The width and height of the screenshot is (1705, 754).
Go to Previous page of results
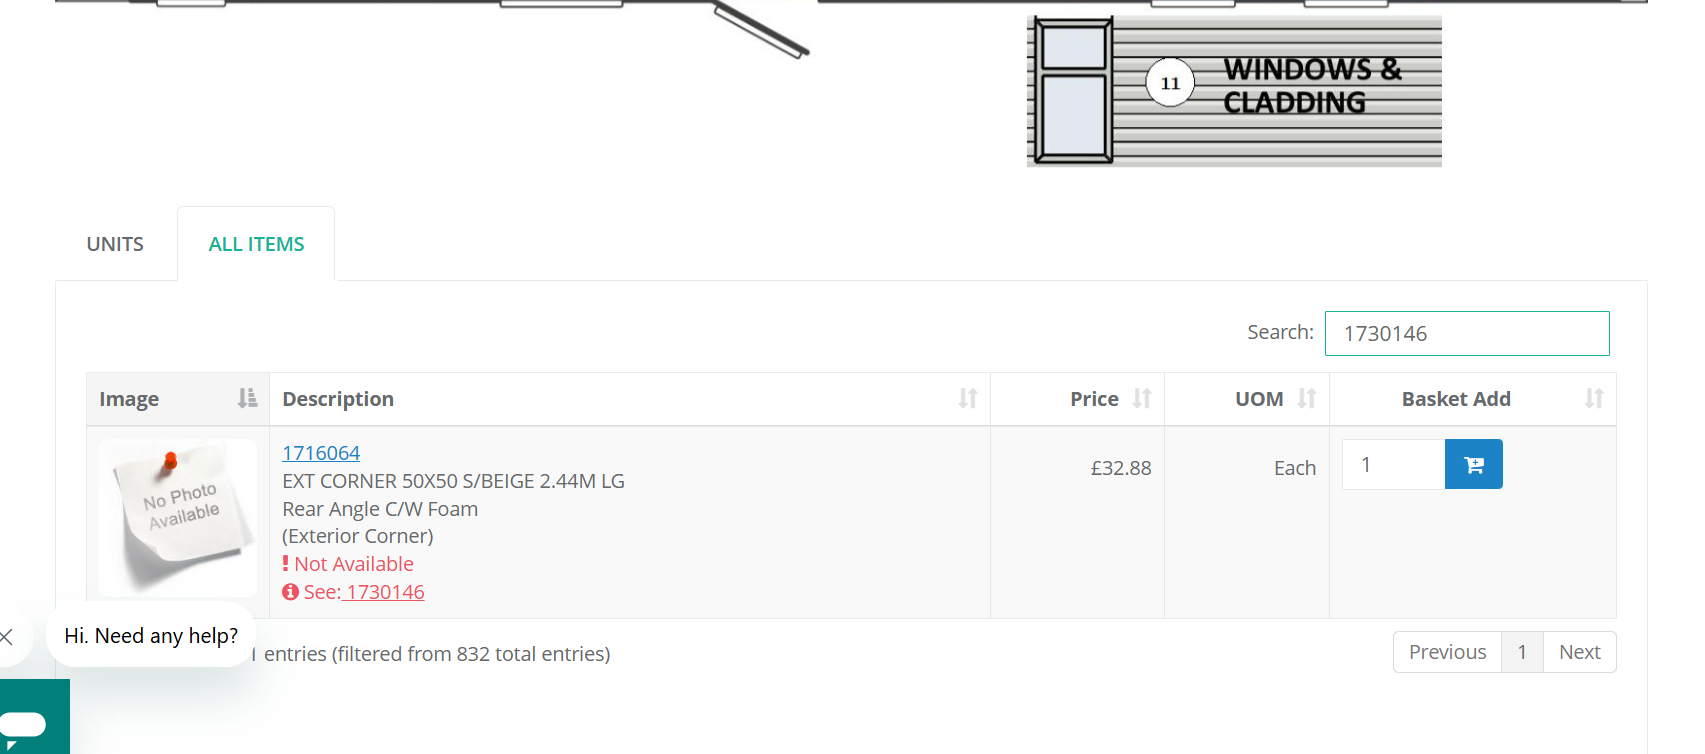[1447, 652]
